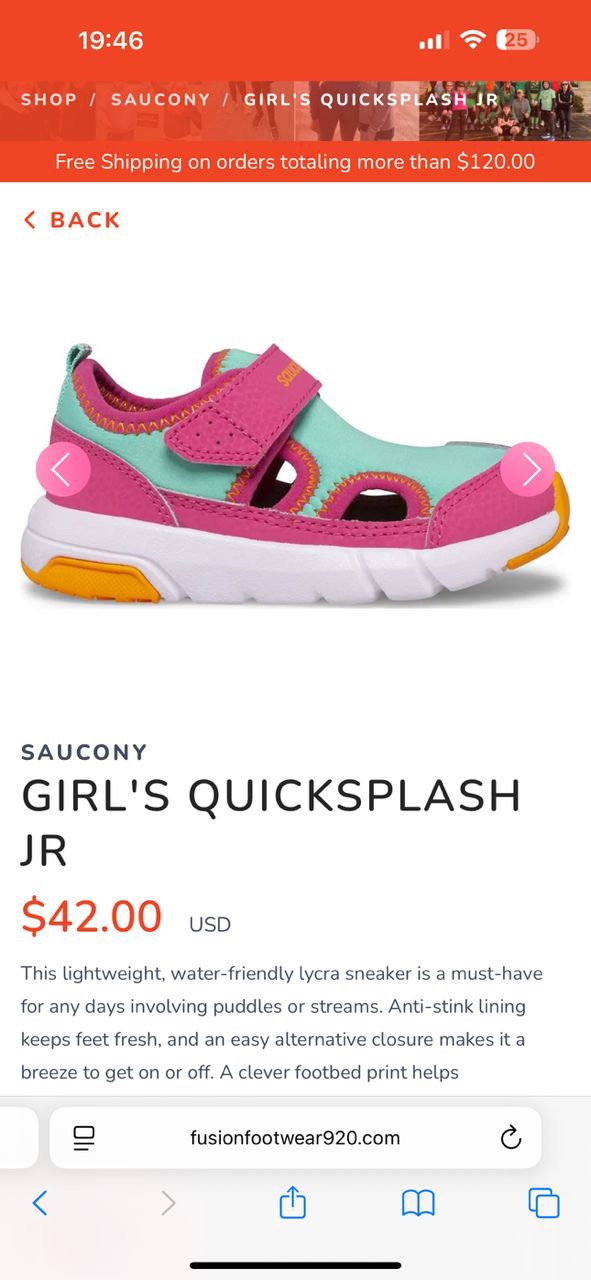Open the Safari bookmarks icon
Image resolution: width=591 pixels, height=1280 pixels.
tap(418, 1203)
